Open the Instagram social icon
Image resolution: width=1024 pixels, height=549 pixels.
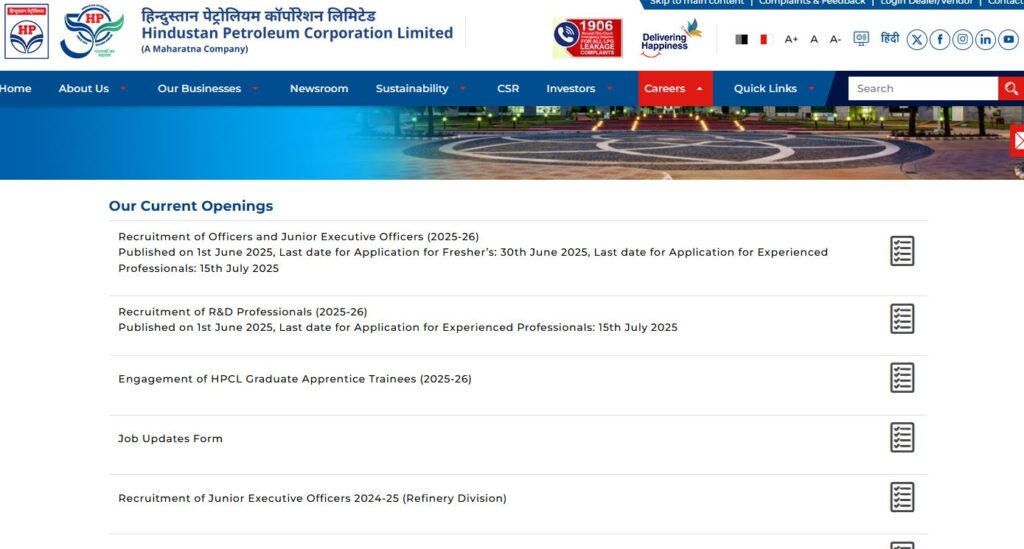tap(963, 40)
